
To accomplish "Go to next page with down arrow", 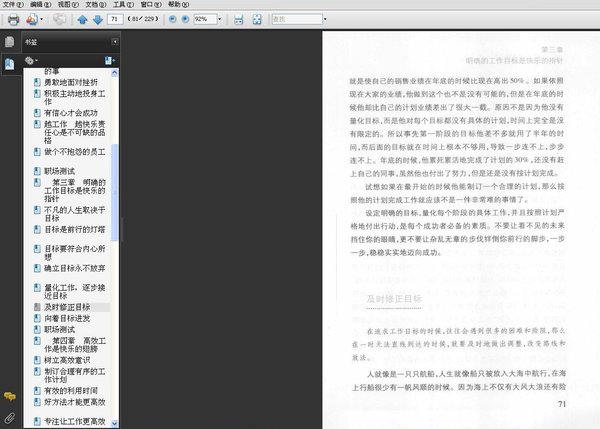I will (x=98, y=19).
